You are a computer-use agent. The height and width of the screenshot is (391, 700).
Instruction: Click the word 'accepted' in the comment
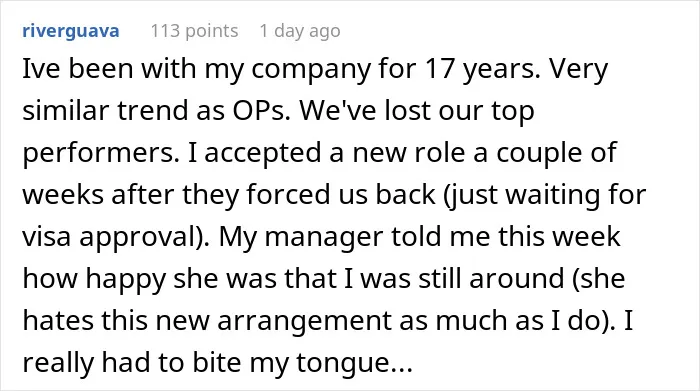tap(262, 153)
